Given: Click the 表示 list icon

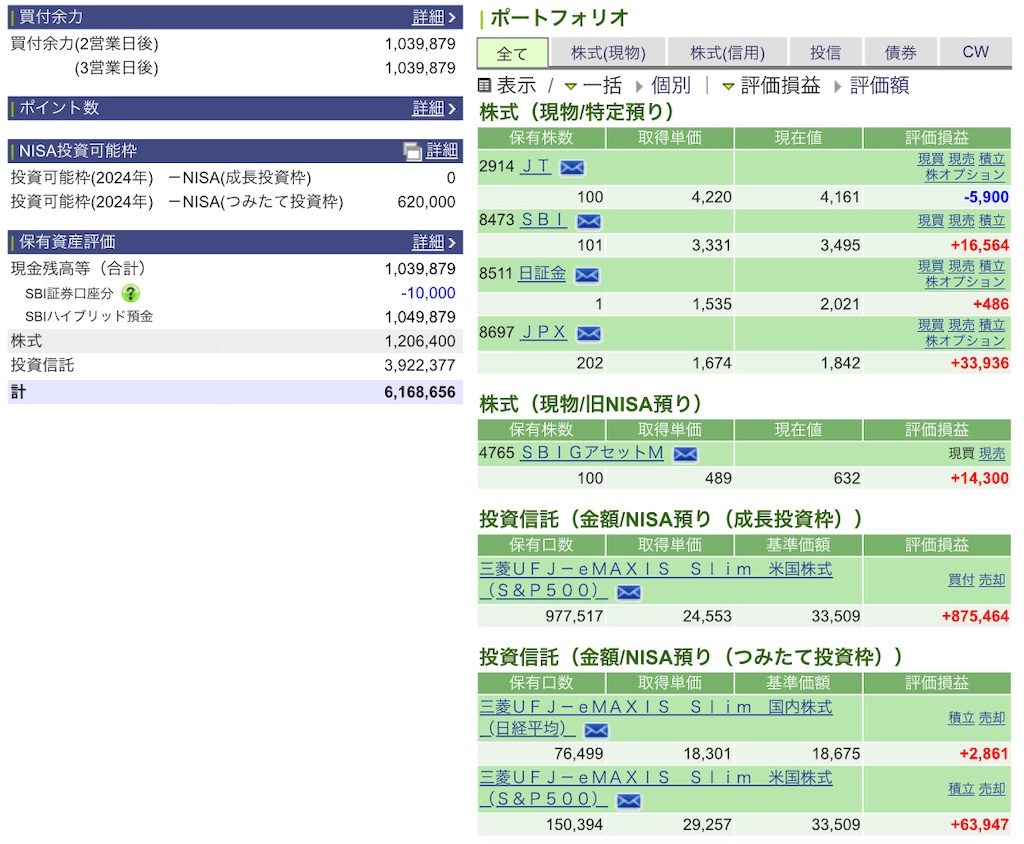Looking at the screenshot, I should click(484, 85).
